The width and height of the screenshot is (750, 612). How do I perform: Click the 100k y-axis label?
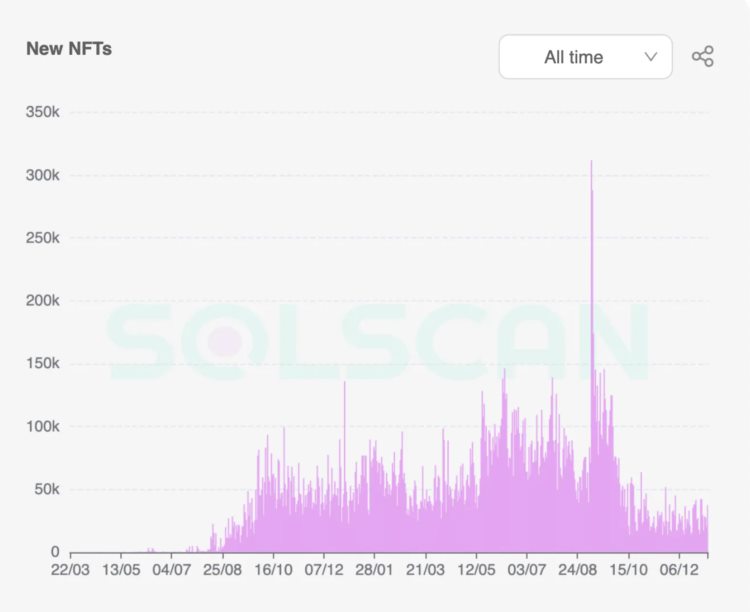[x=43, y=427]
